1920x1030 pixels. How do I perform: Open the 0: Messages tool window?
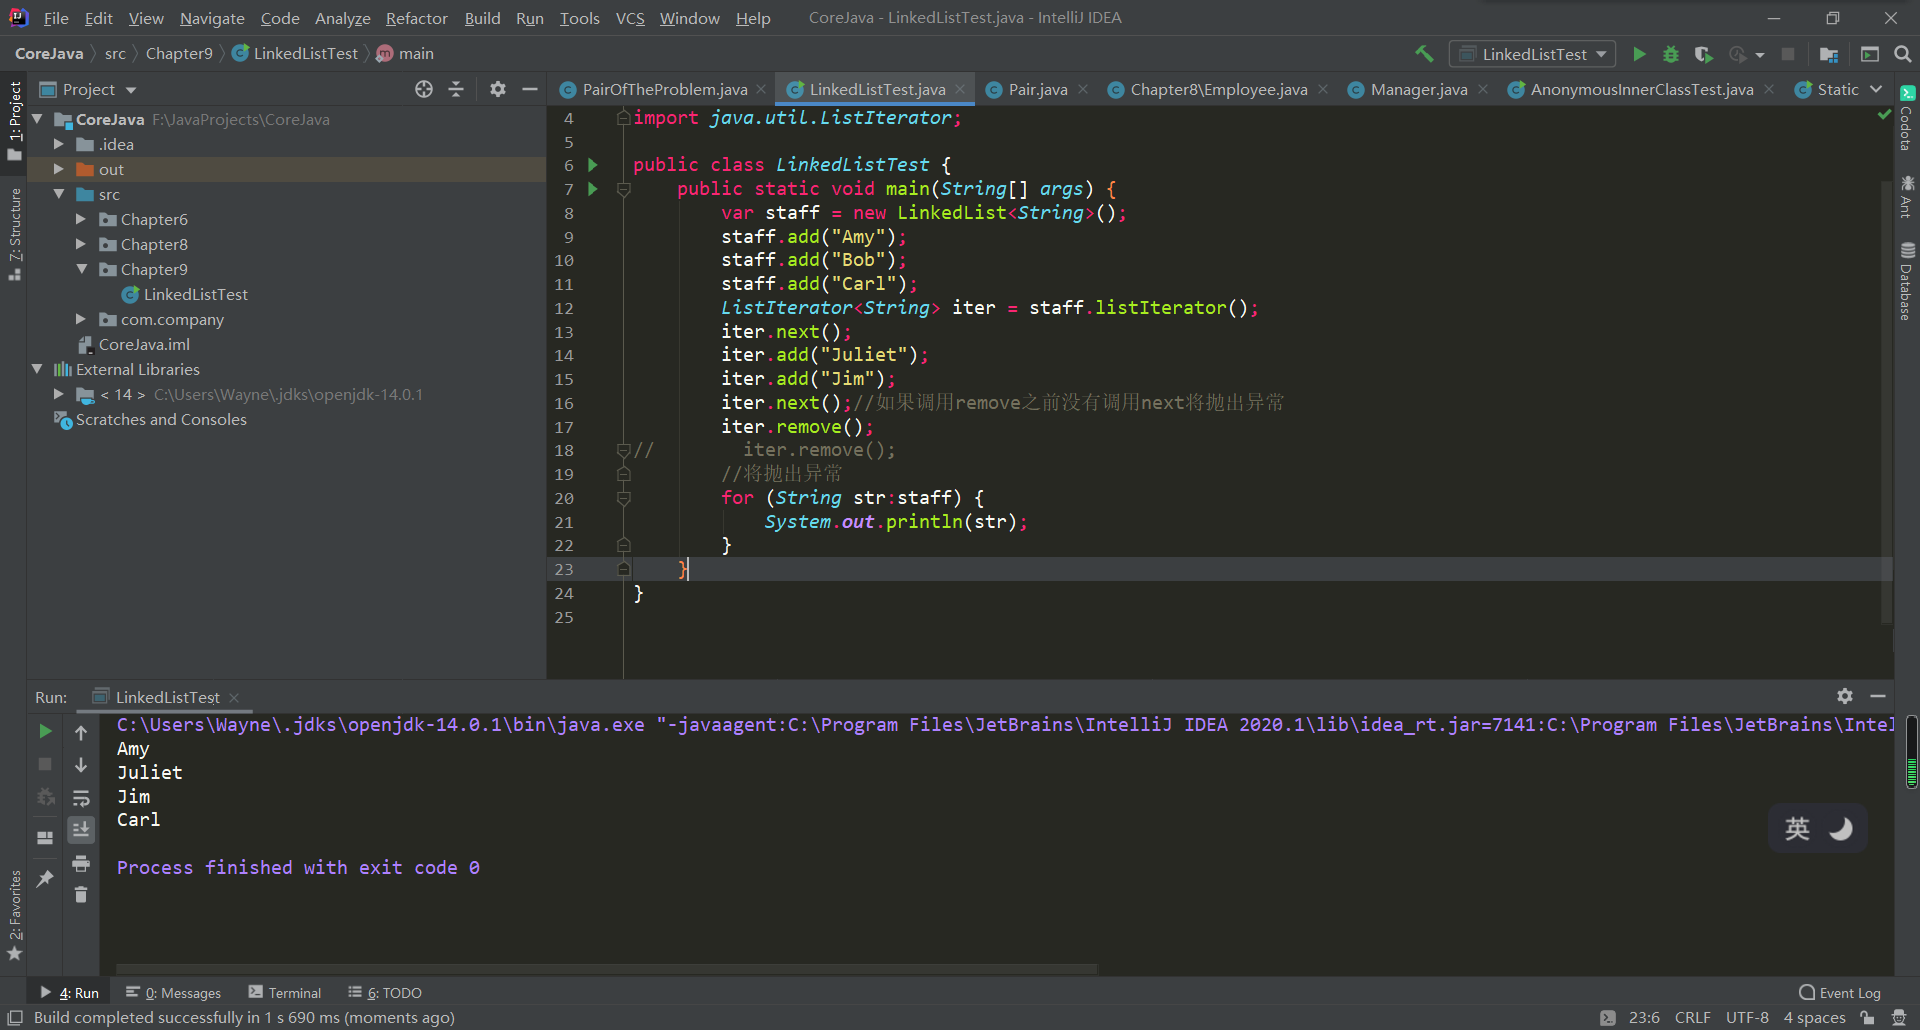point(173,993)
